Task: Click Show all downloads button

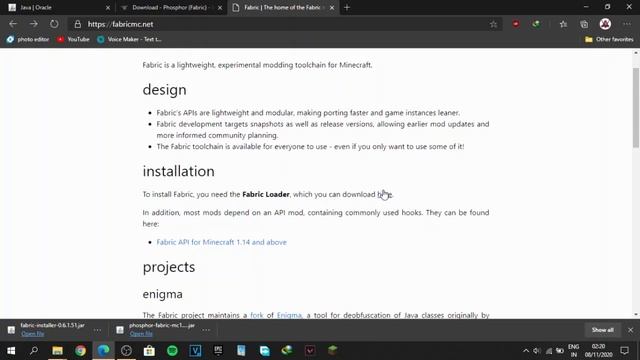Action: 602,330
